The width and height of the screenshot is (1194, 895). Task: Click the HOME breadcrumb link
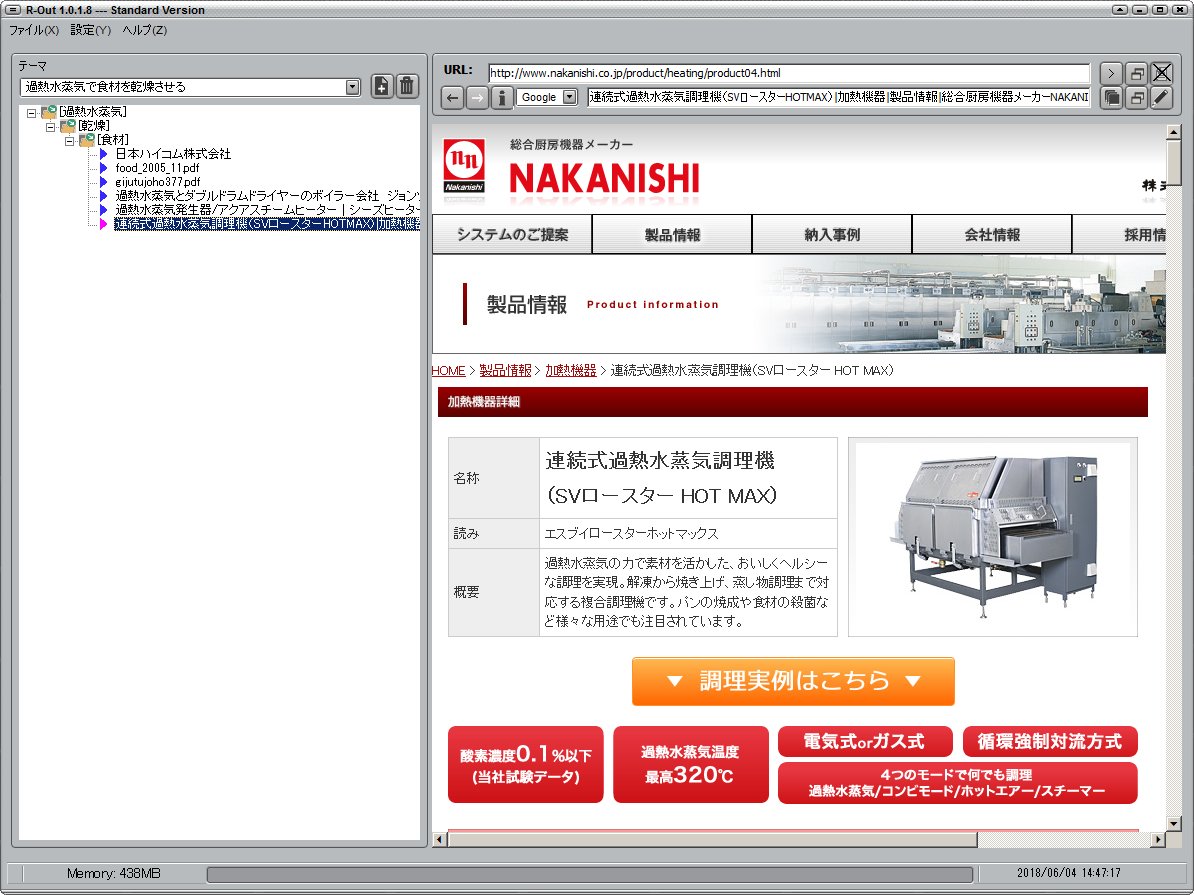[449, 371]
